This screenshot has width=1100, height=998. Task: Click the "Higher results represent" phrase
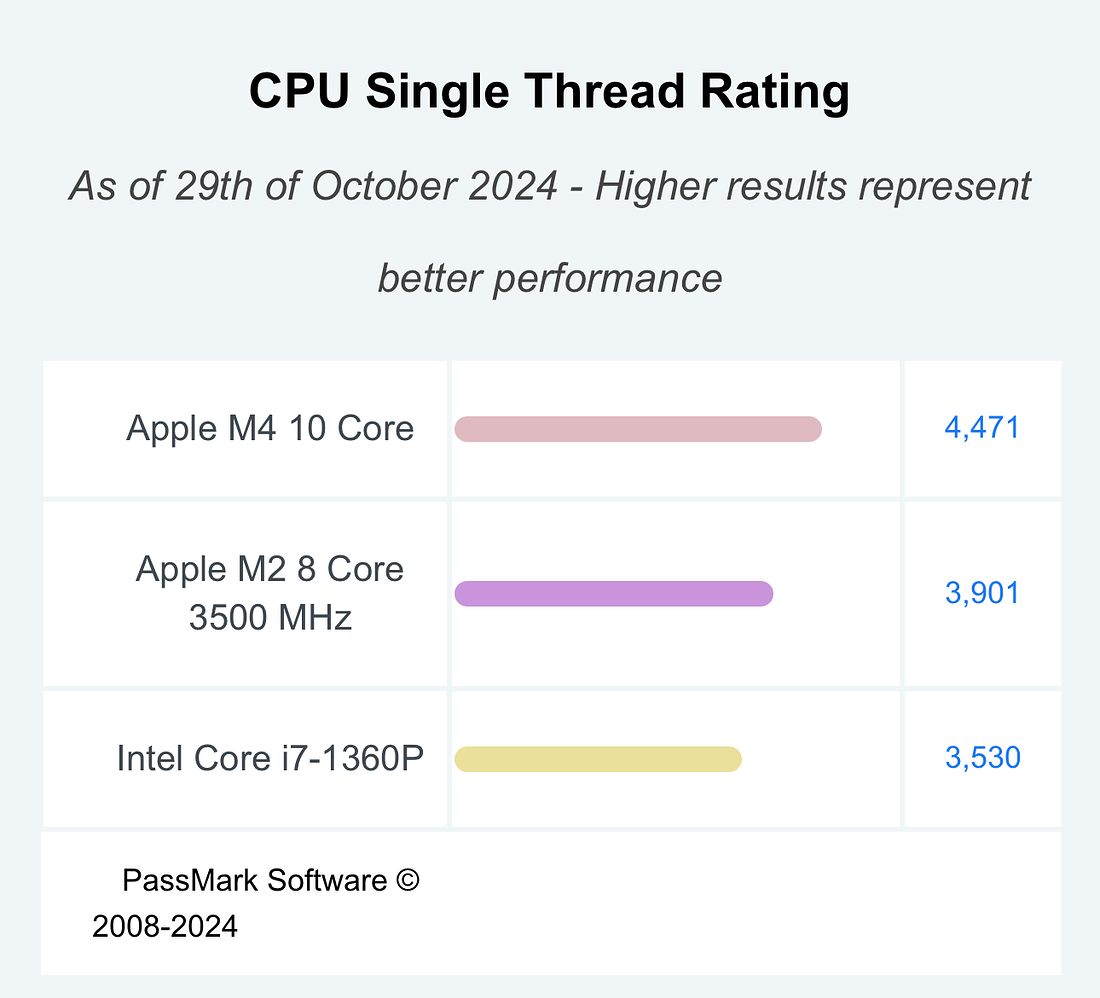click(813, 187)
